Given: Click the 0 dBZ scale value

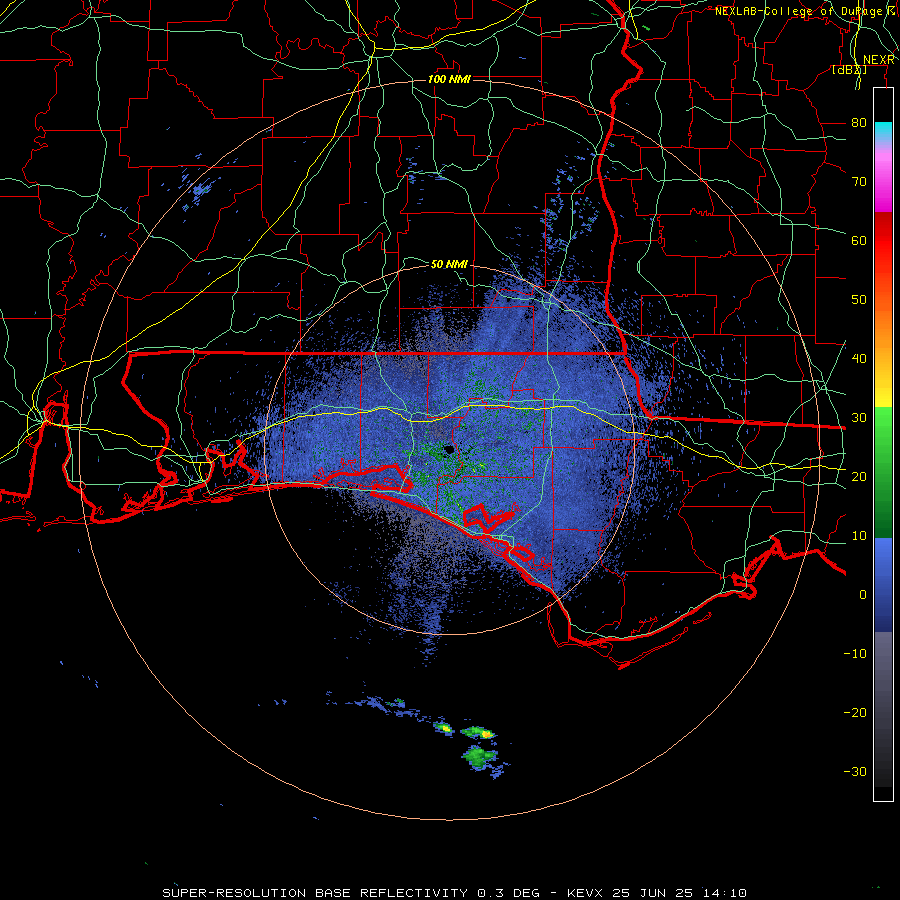Looking at the screenshot, I should tap(863, 595).
